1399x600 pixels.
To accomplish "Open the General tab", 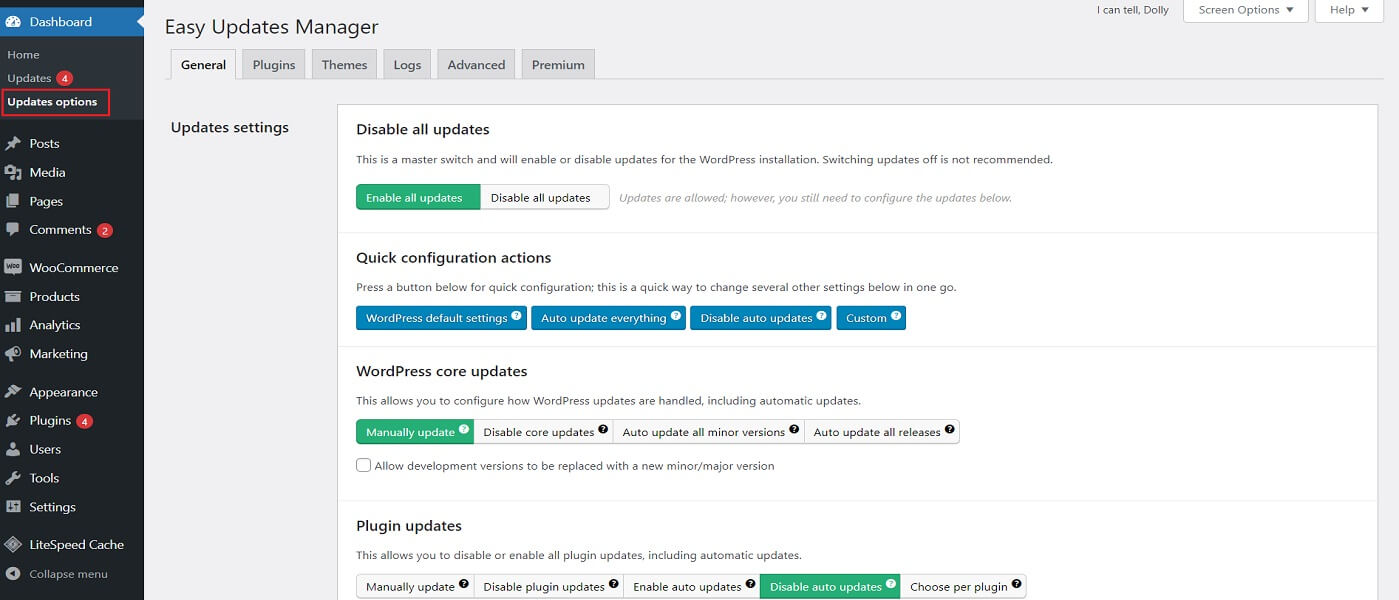I will [203, 64].
